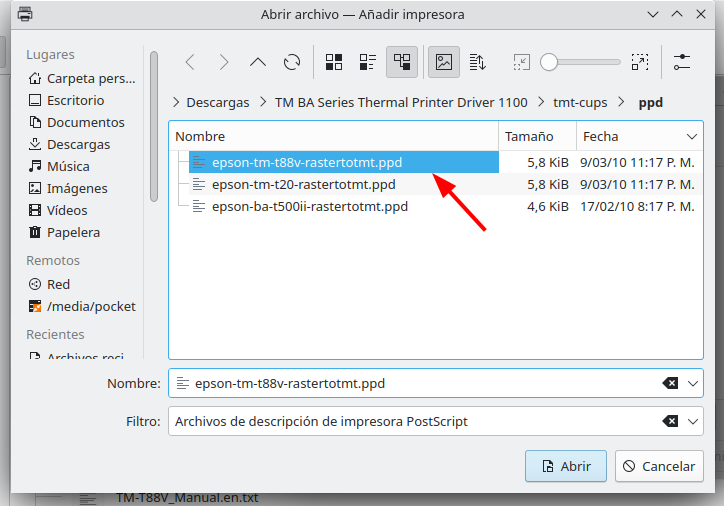Open Descargas in Places sidebar
Screen dimensions: 724x506
(69, 145)
